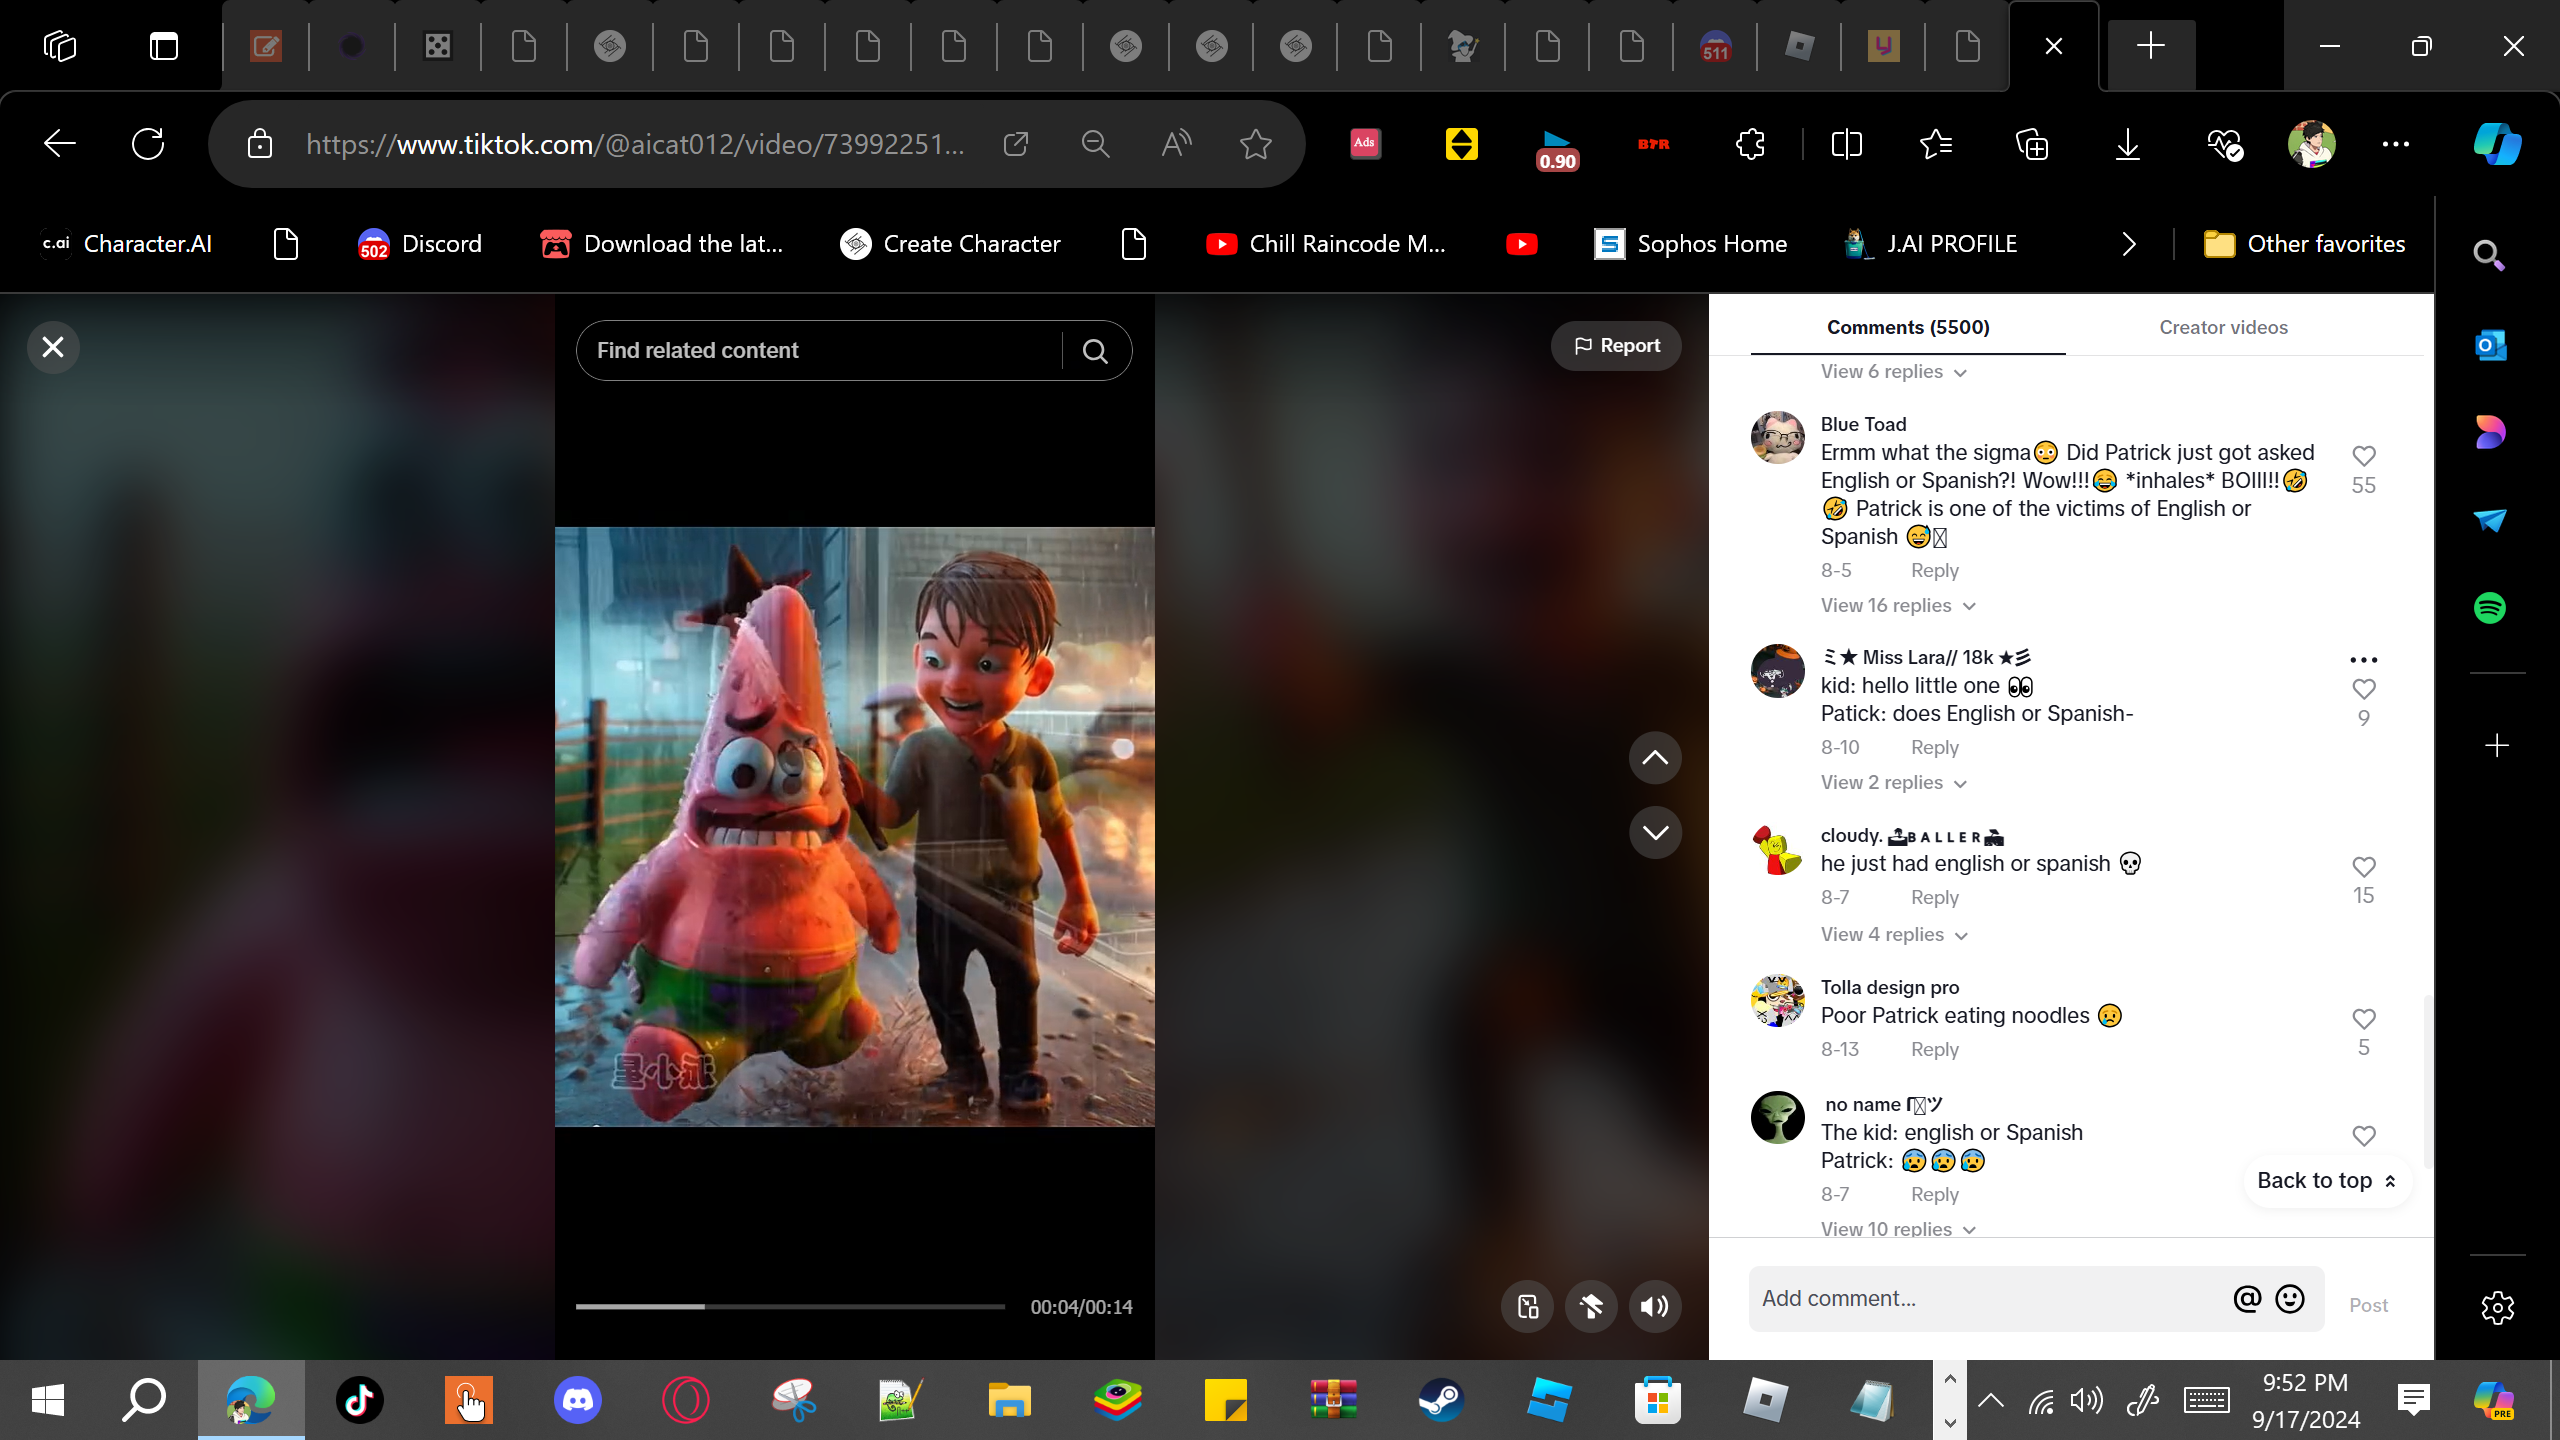Open emoji picker in comment box
Screen dimensions: 2560x1440
[x=2290, y=1298]
